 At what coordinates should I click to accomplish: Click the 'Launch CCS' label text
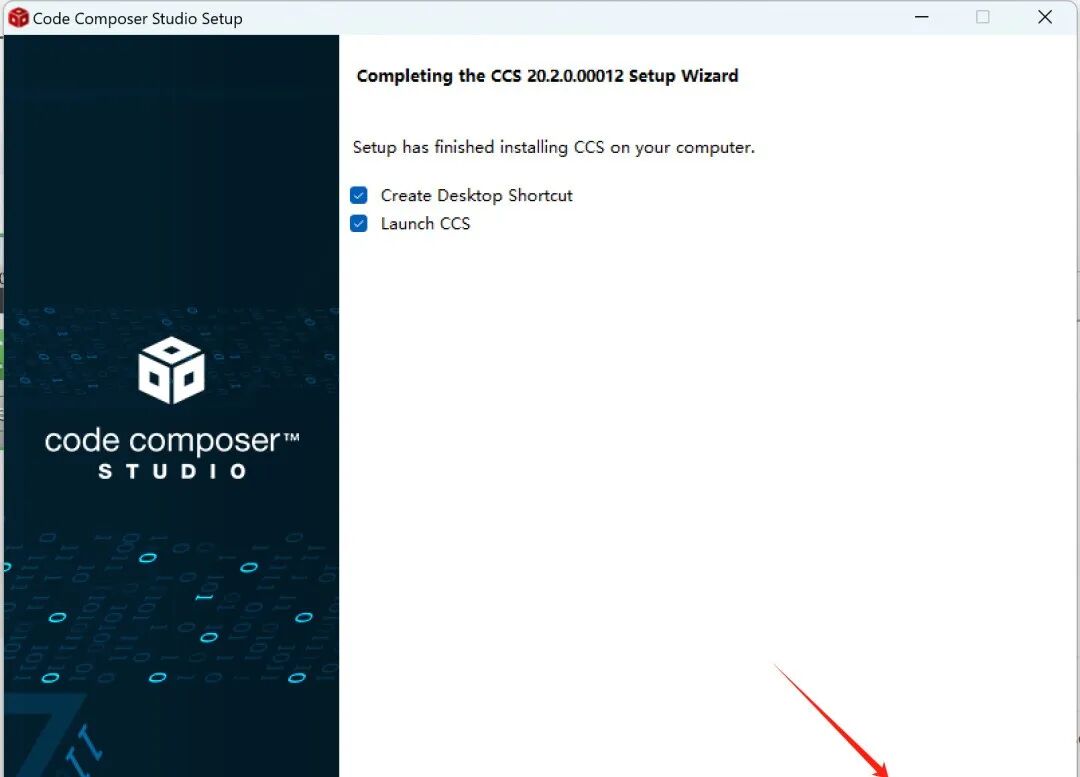426,224
